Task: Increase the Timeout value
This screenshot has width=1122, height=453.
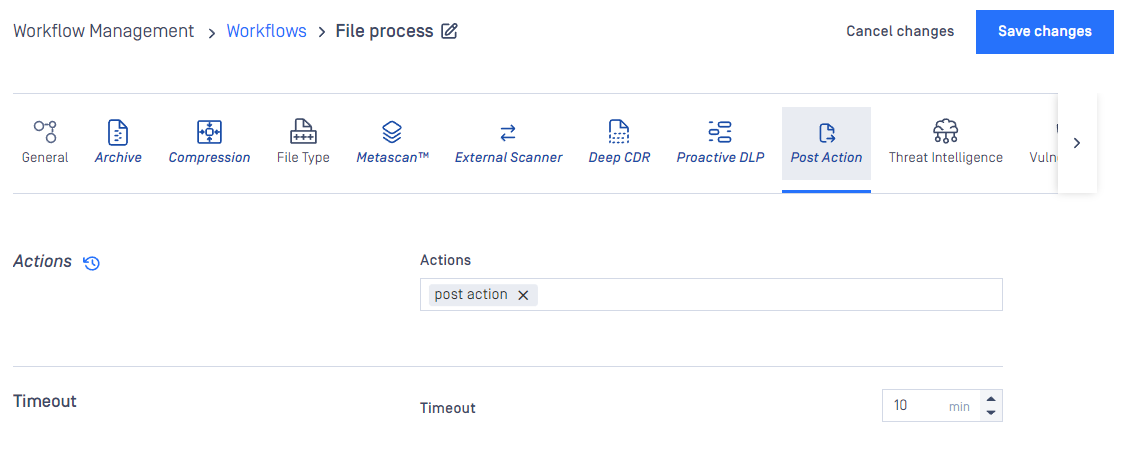Action: (x=991, y=400)
